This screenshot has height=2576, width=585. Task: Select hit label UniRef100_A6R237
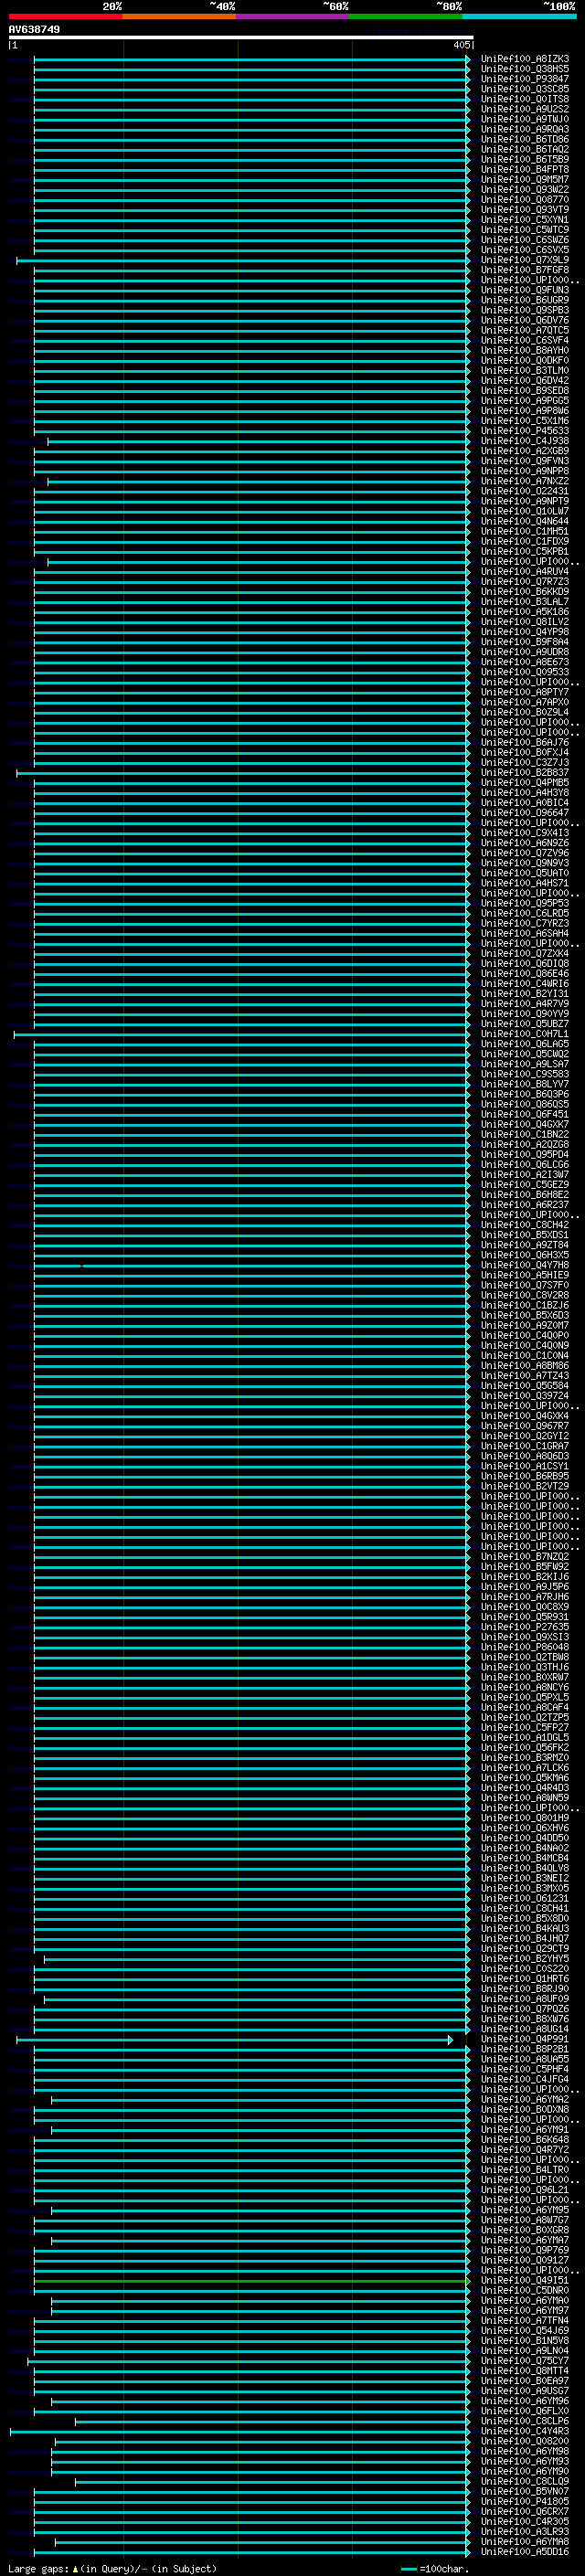[x=525, y=1205]
